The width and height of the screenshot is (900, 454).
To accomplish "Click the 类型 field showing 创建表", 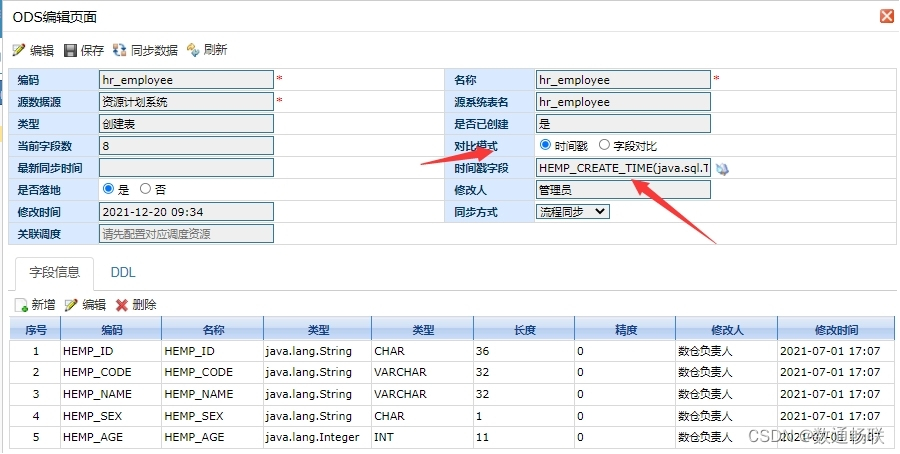I will pos(187,124).
